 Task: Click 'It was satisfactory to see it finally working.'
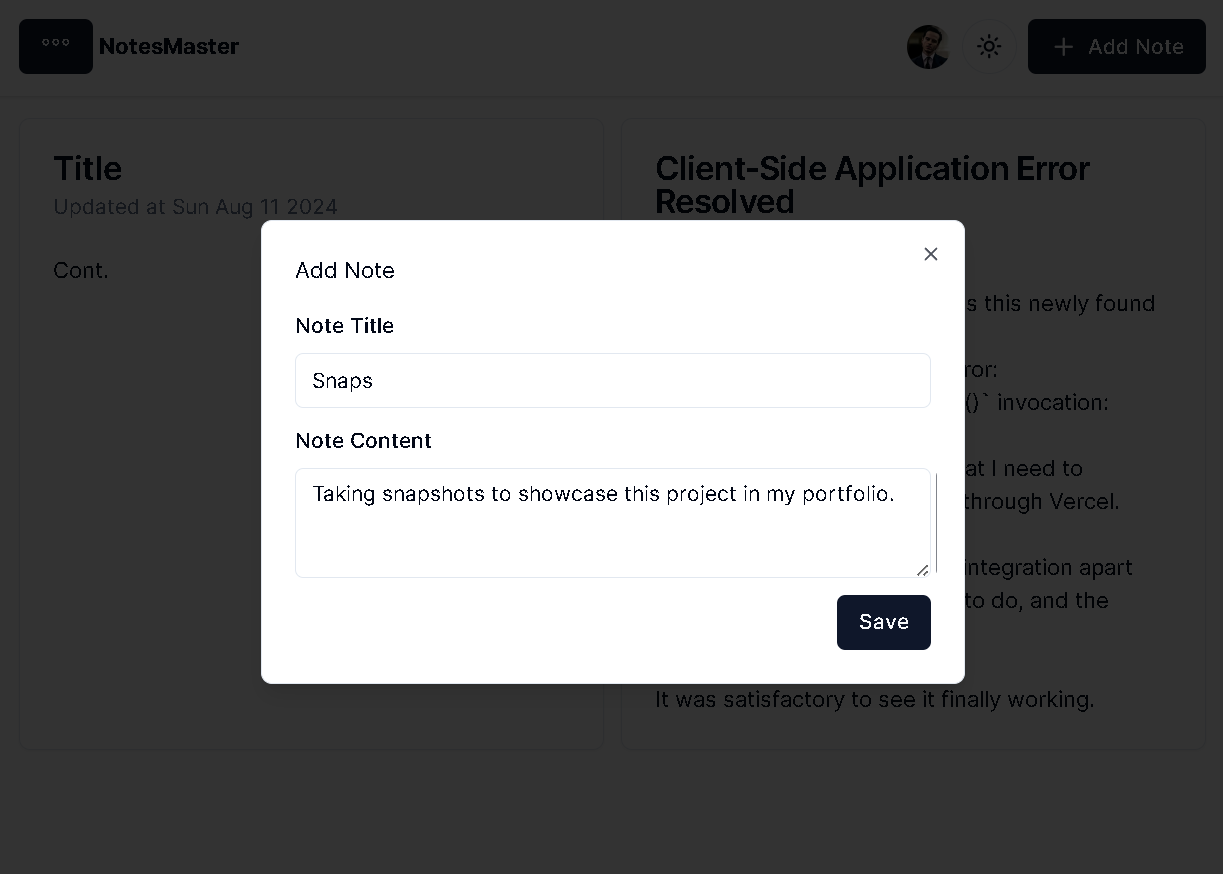tap(875, 699)
